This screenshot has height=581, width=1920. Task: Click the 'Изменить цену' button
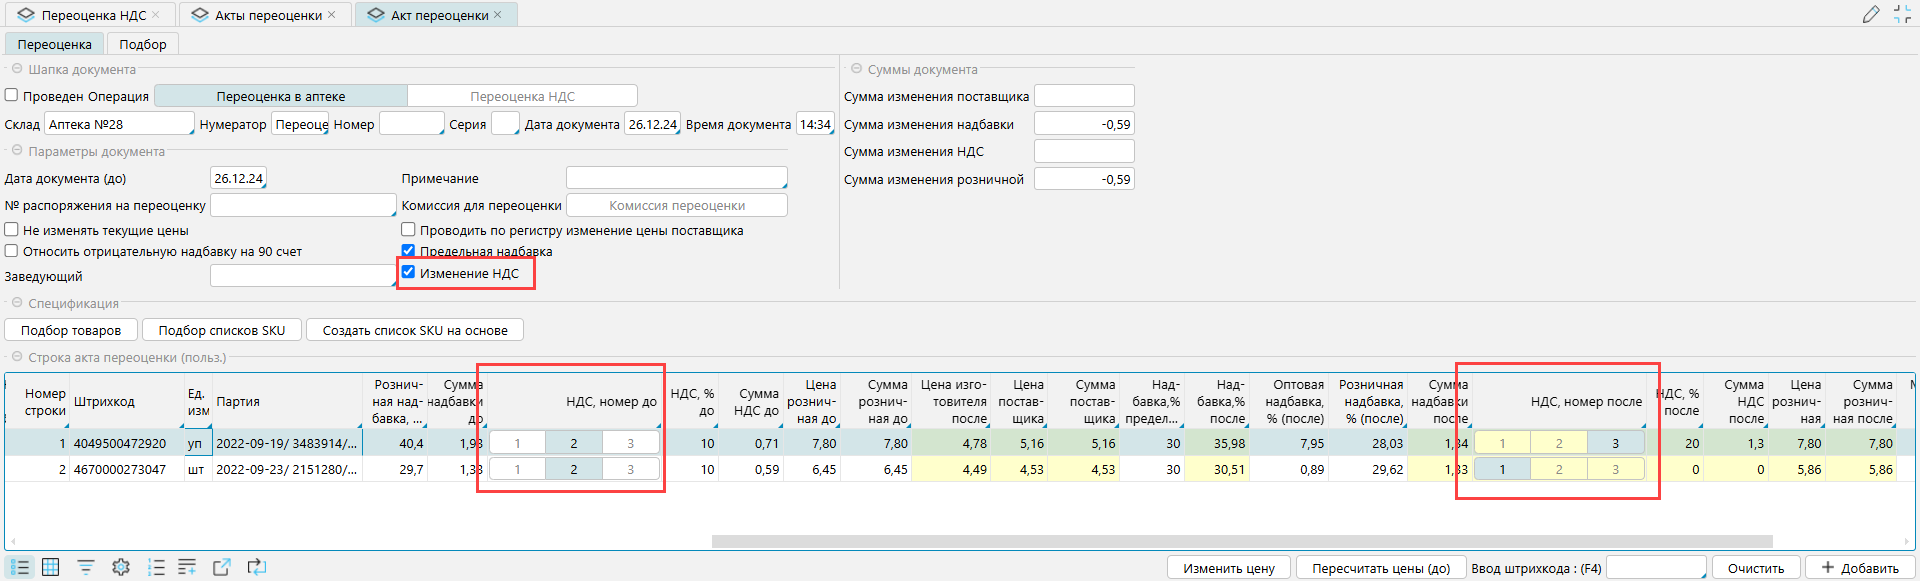pos(1228,568)
